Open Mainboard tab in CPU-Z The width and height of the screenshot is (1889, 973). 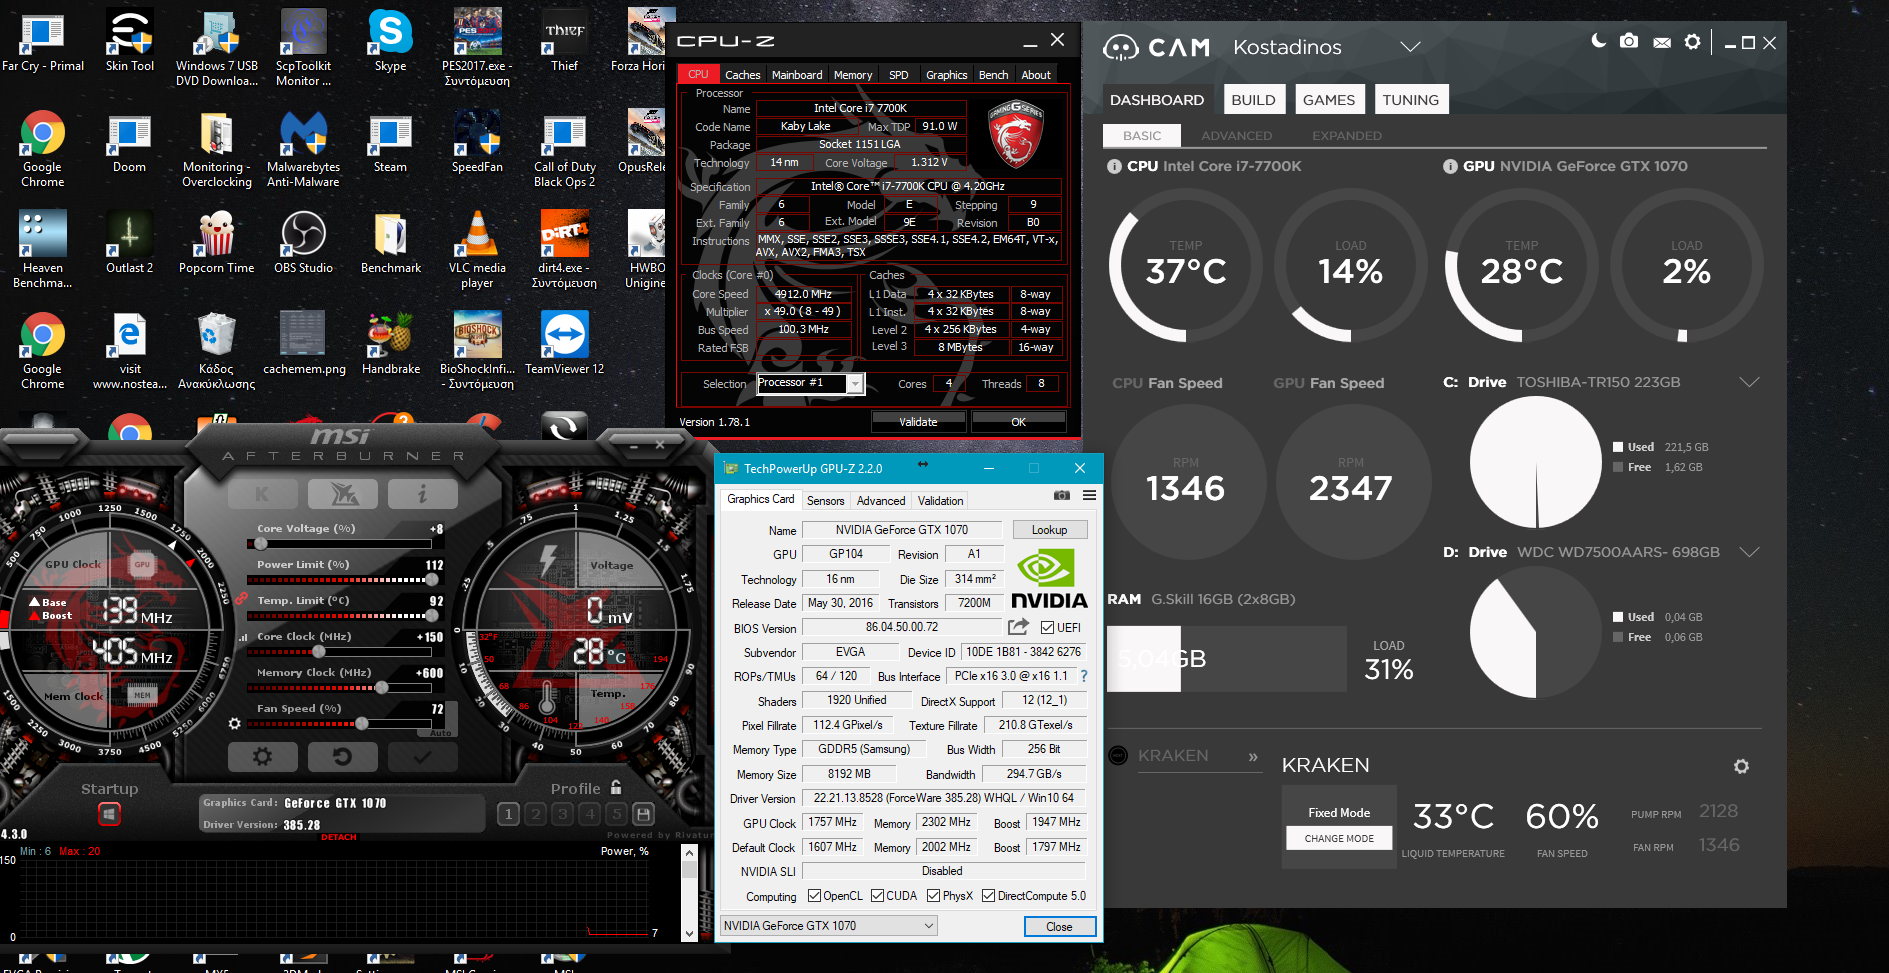click(796, 75)
